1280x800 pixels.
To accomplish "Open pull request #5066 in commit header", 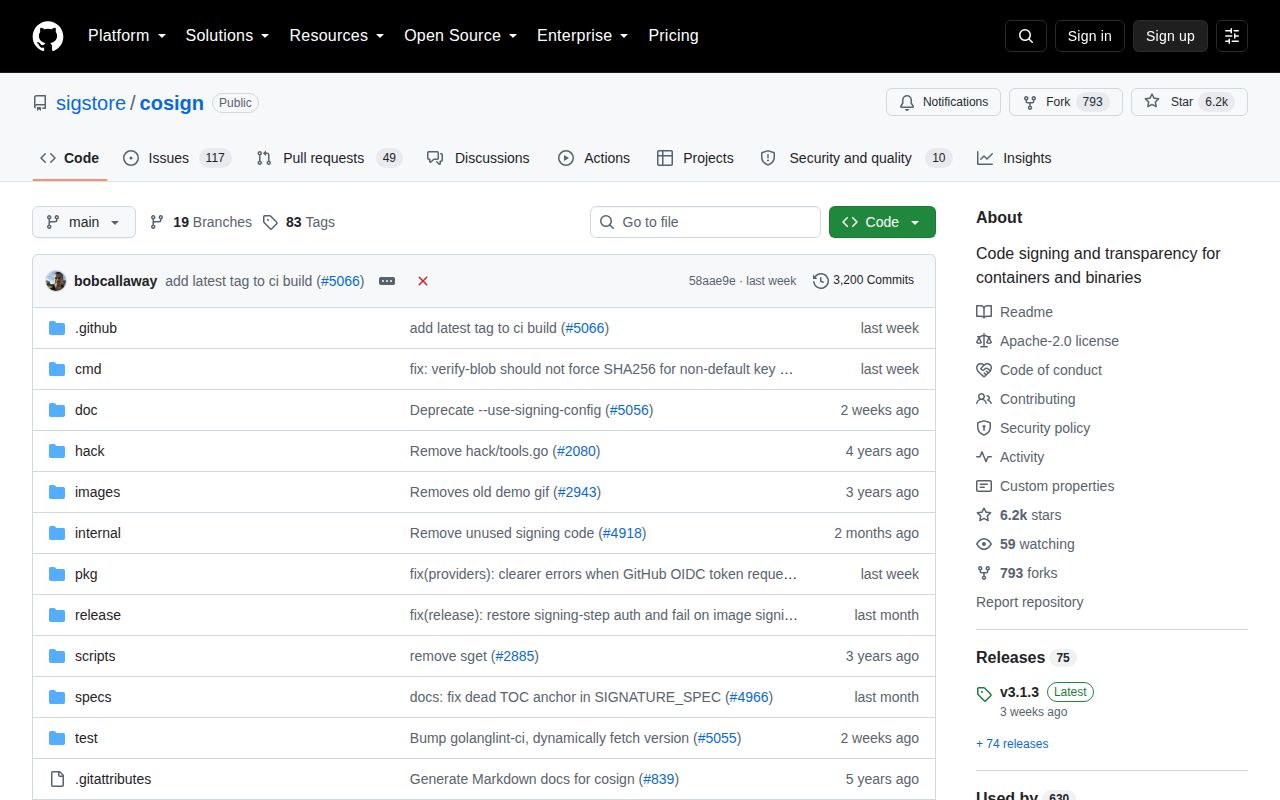I will click(x=340, y=281).
